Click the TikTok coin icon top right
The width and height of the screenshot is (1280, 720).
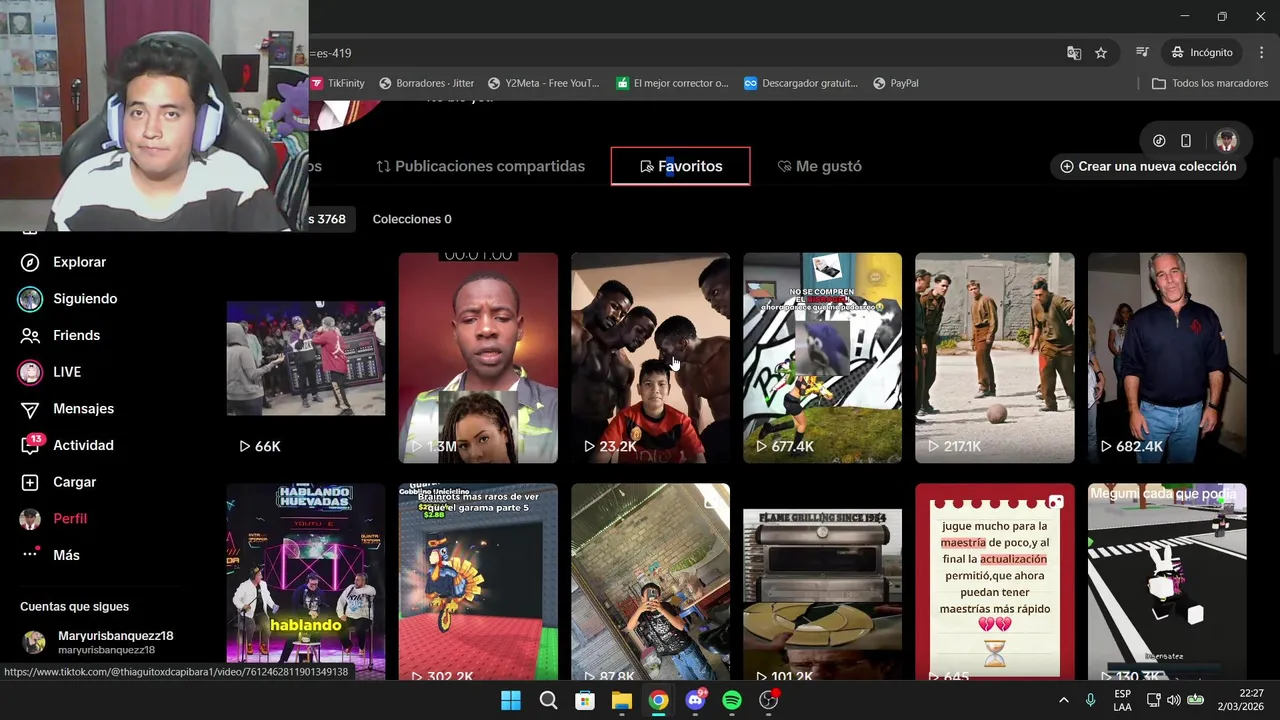click(1159, 141)
